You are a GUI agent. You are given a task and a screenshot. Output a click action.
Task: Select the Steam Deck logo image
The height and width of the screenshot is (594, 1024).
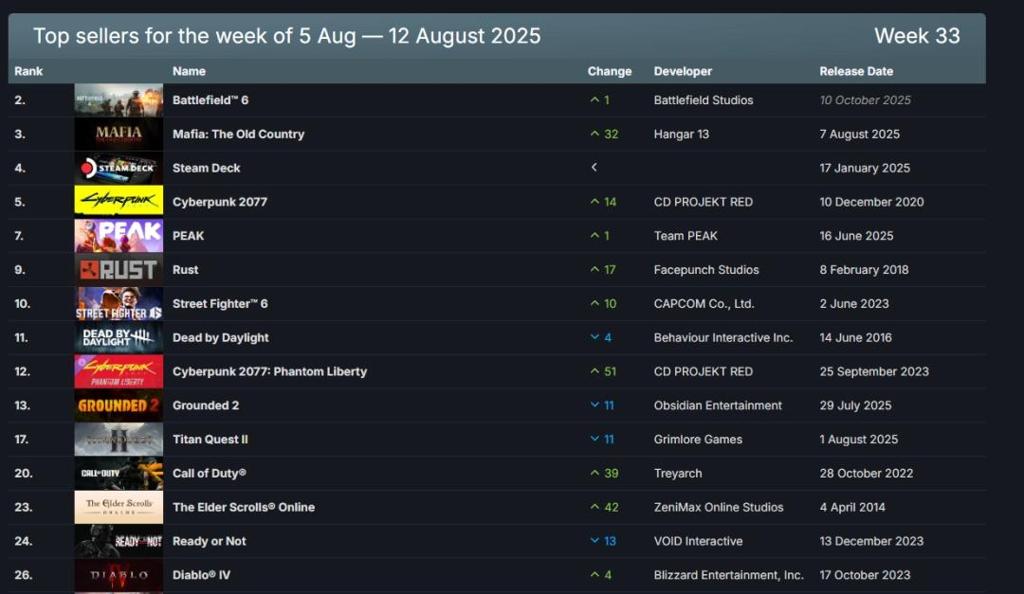click(x=118, y=168)
